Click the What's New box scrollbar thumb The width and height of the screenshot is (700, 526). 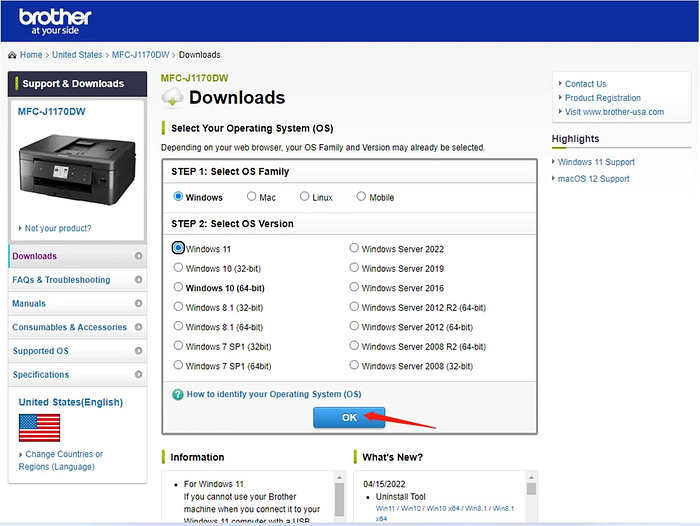(531, 489)
